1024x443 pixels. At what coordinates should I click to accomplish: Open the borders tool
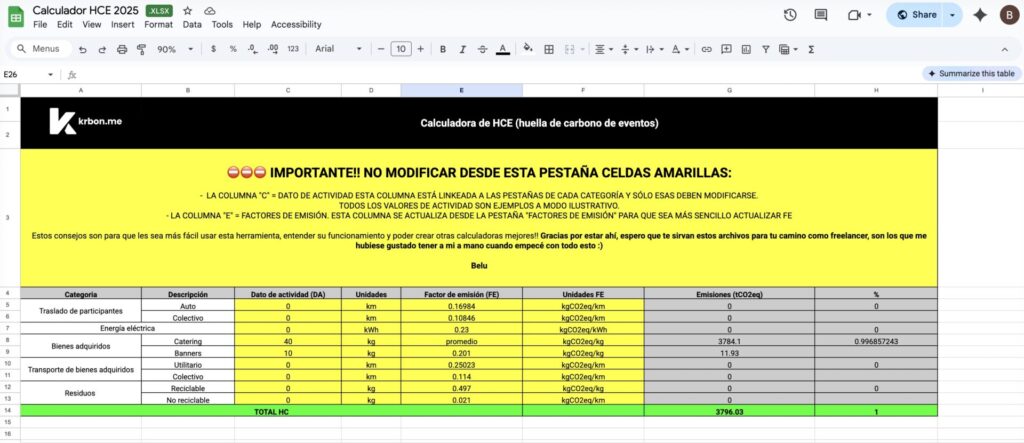(x=549, y=49)
